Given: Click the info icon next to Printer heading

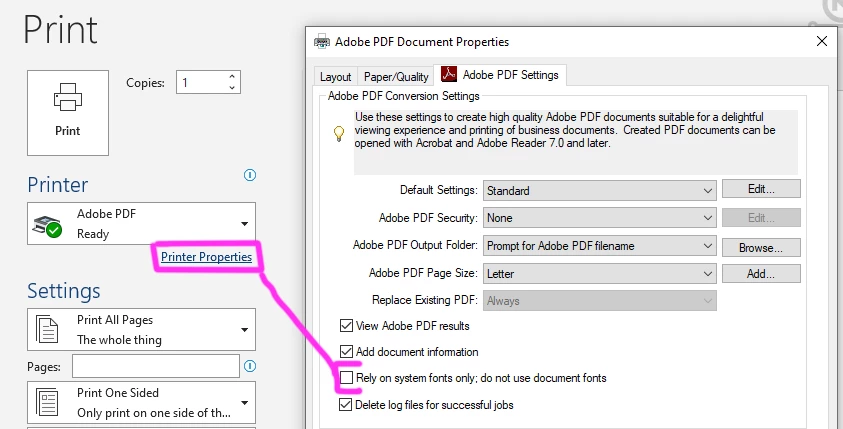Looking at the screenshot, I should (x=250, y=175).
